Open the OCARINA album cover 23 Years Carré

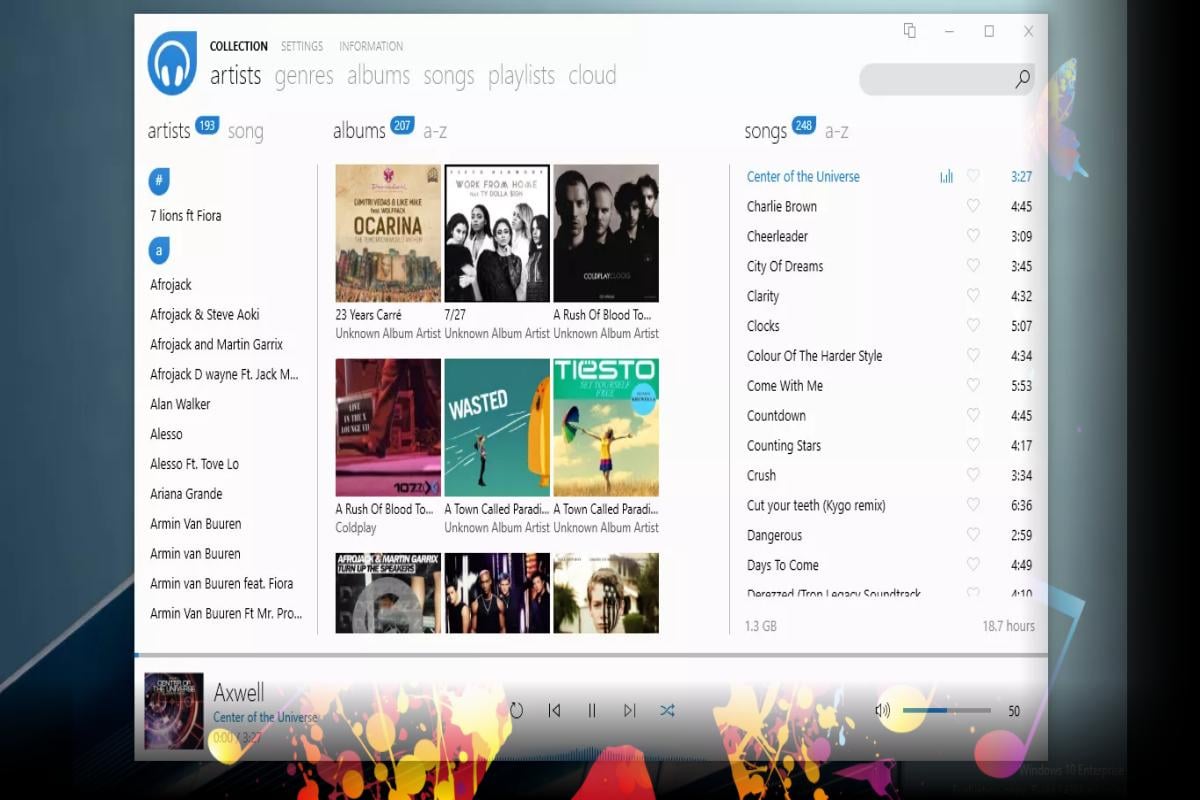(388, 233)
